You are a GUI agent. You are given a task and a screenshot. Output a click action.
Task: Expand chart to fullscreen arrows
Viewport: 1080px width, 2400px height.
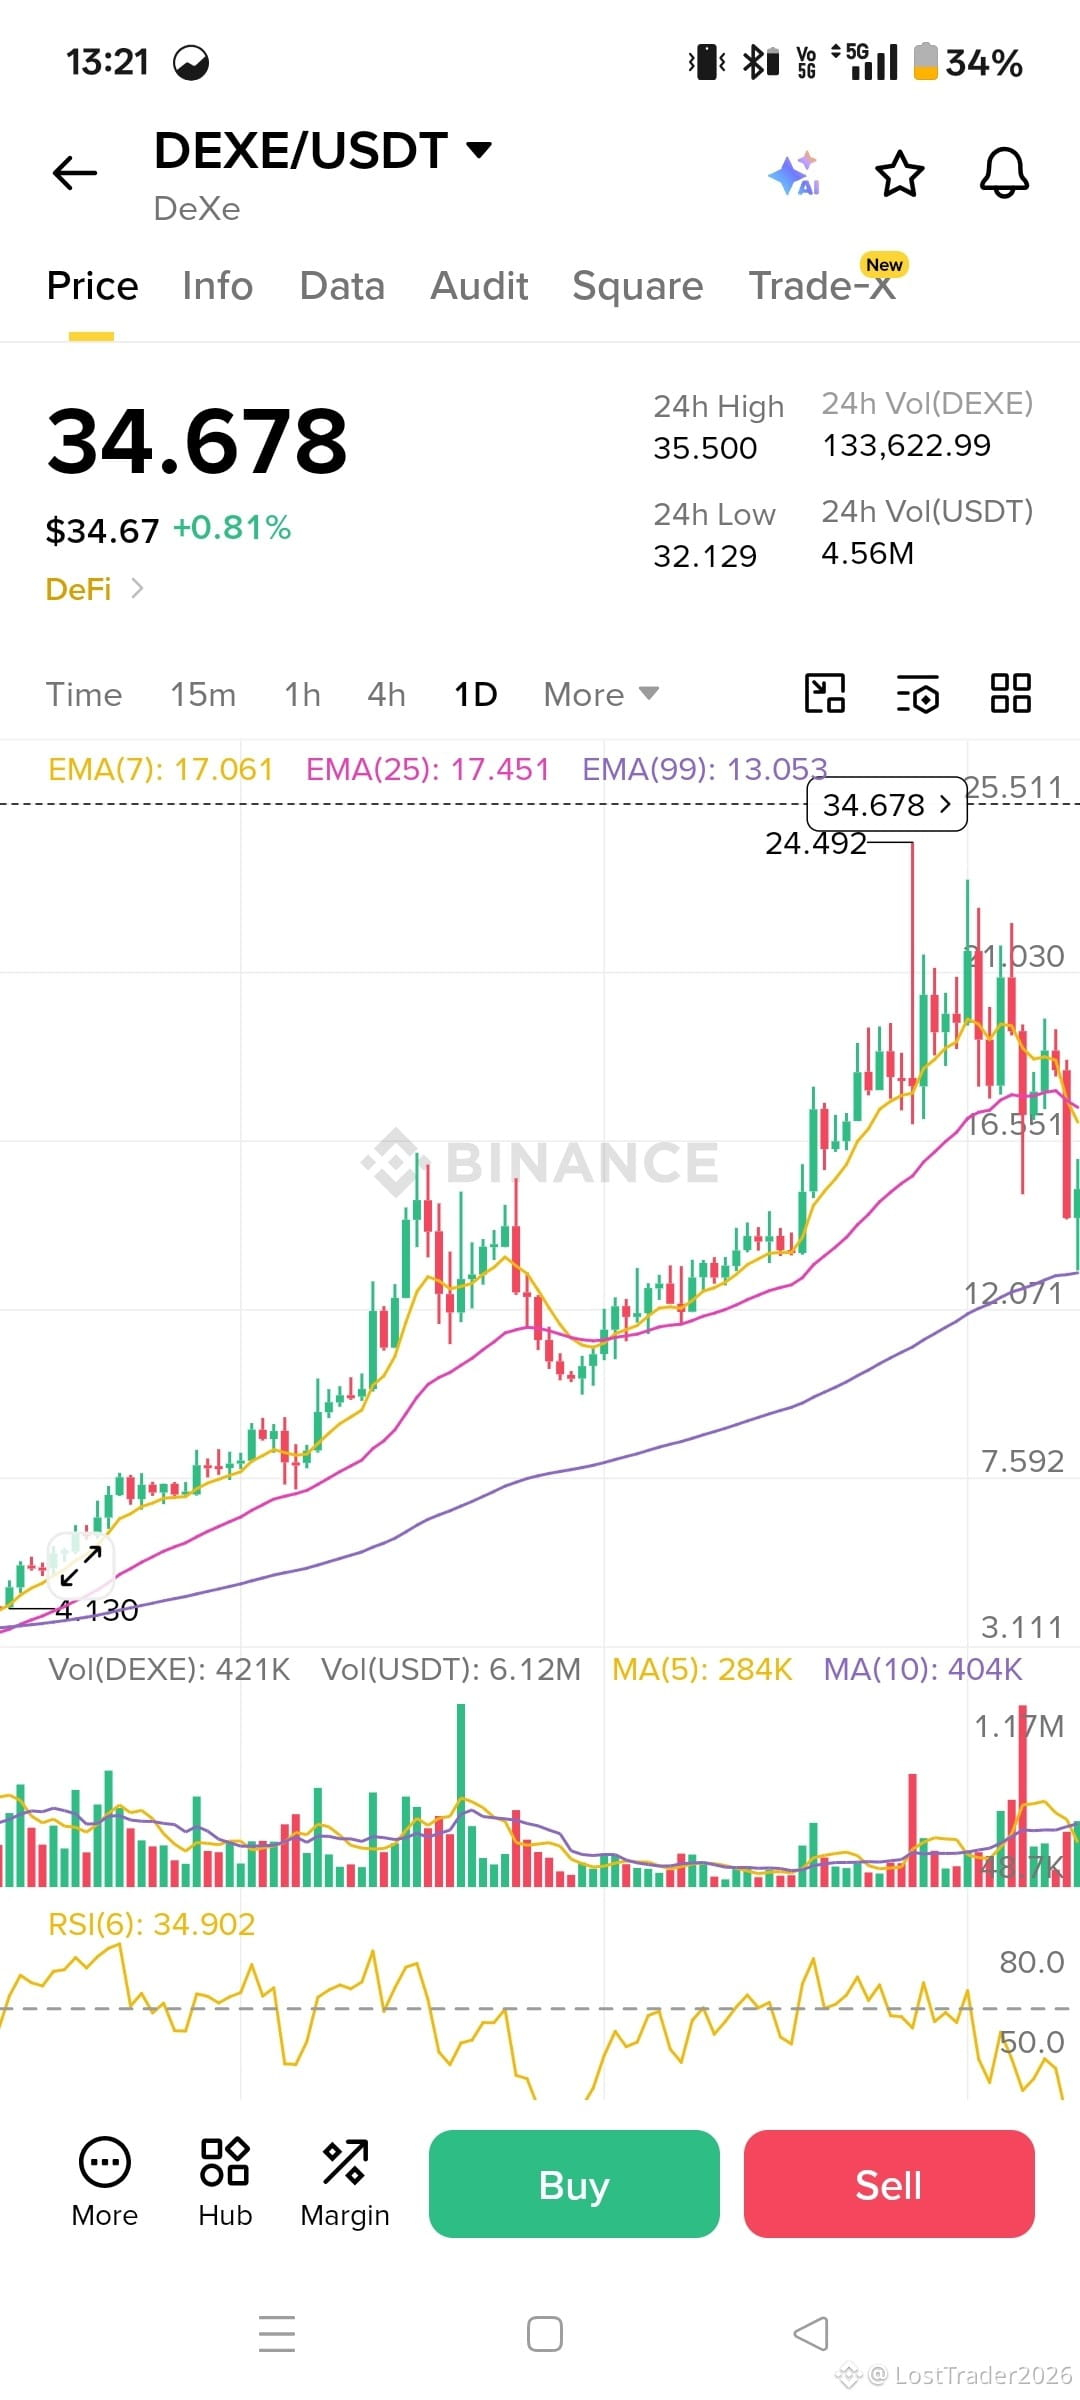click(x=81, y=1565)
